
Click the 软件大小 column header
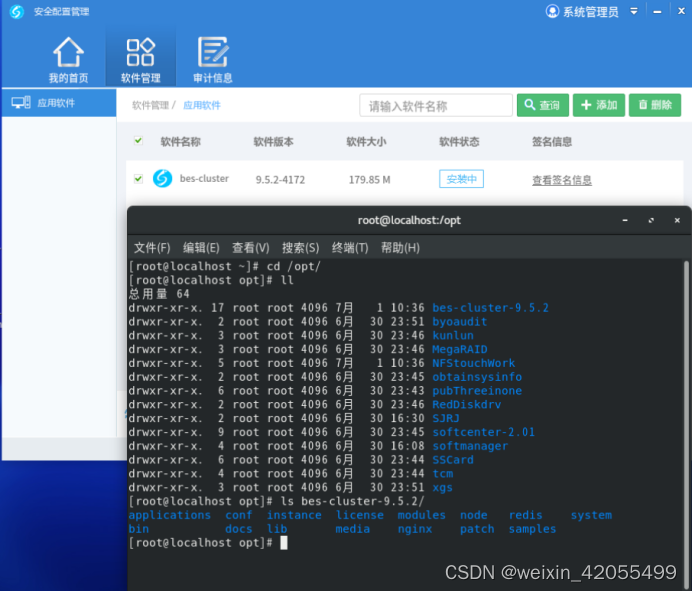pyautogui.click(x=366, y=142)
